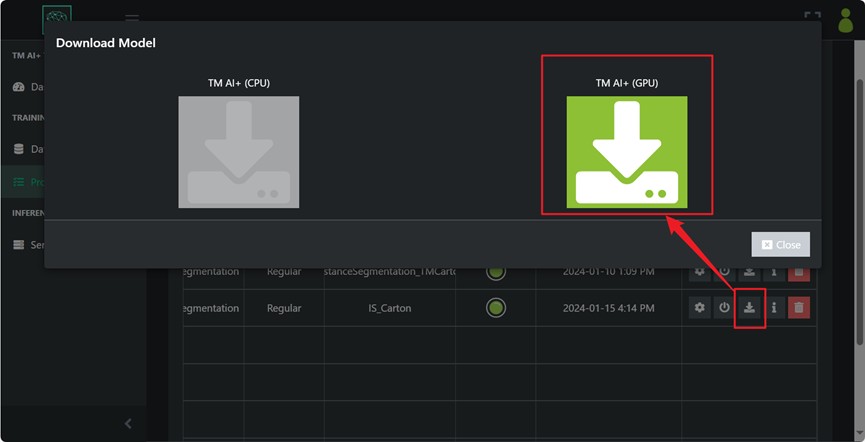
Task: Delete the IS_Carton project with trash icon
Action: click(x=799, y=308)
